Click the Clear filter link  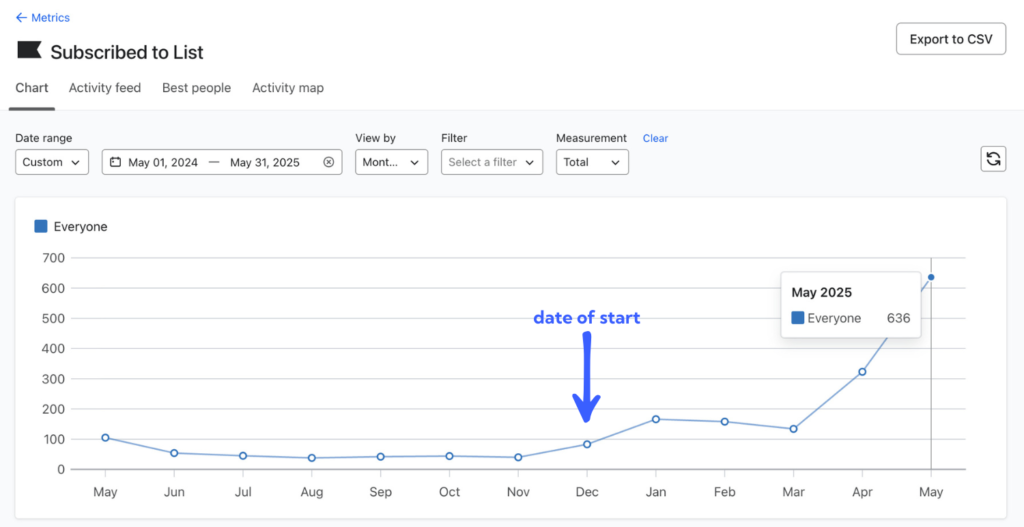pyautogui.click(x=655, y=138)
